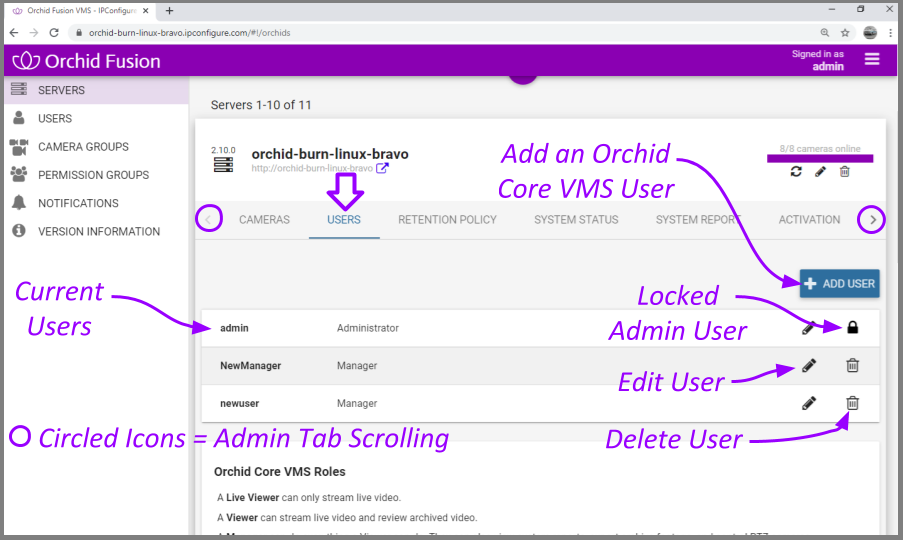Click the Administrator role text
The height and width of the screenshot is (540, 903).
click(367, 328)
